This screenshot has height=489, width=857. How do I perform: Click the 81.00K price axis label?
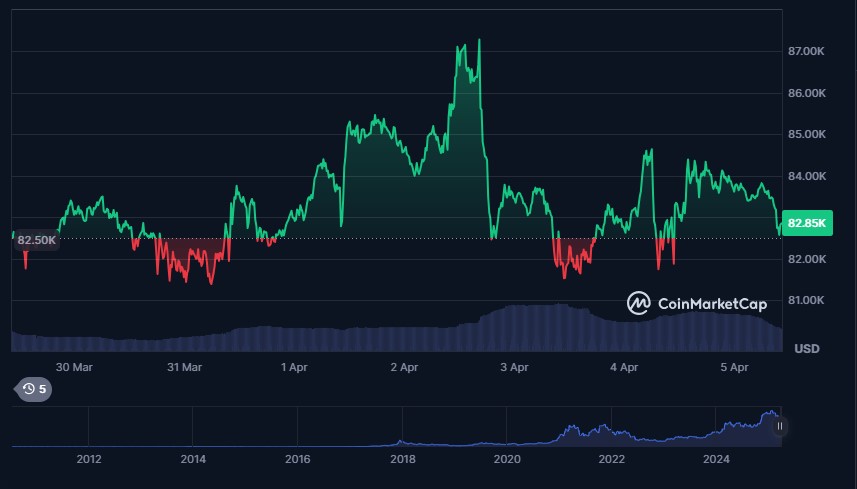[807, 301]
